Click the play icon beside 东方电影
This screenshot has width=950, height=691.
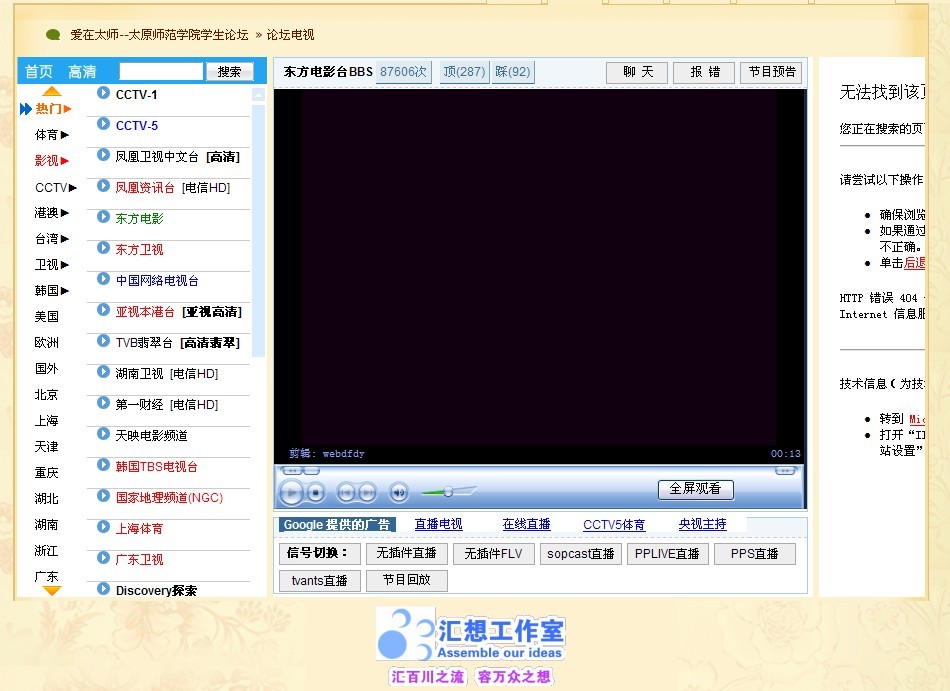pyautogui.click(x=104, y=217)
